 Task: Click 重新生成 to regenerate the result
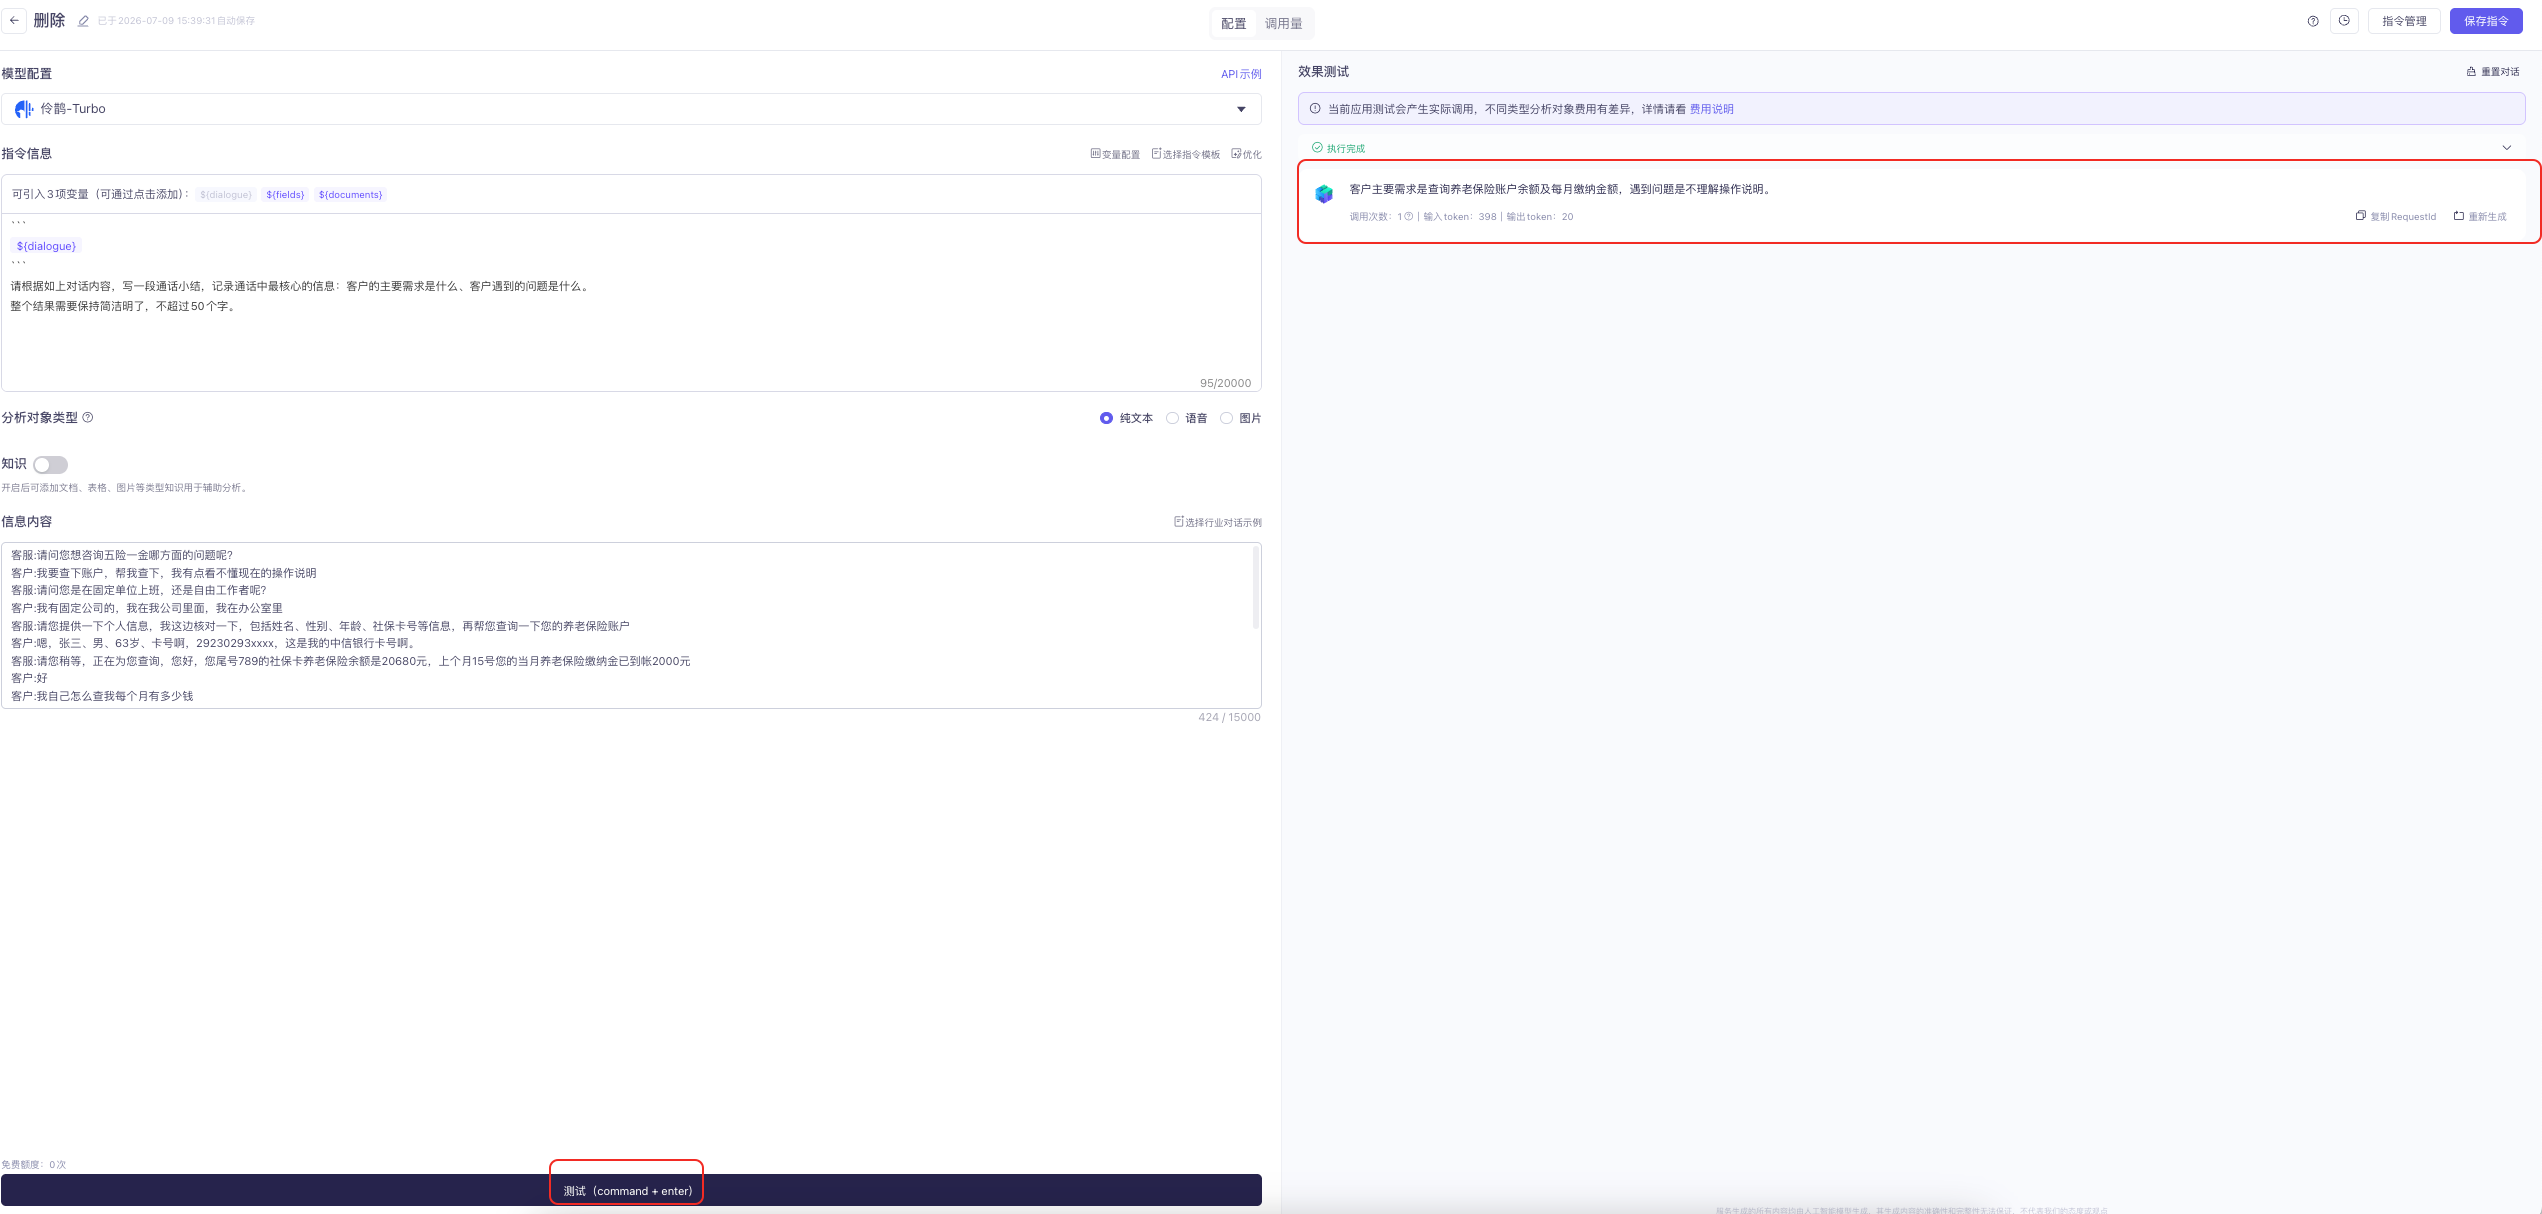pyautogui.click(x=2480, y=217)
